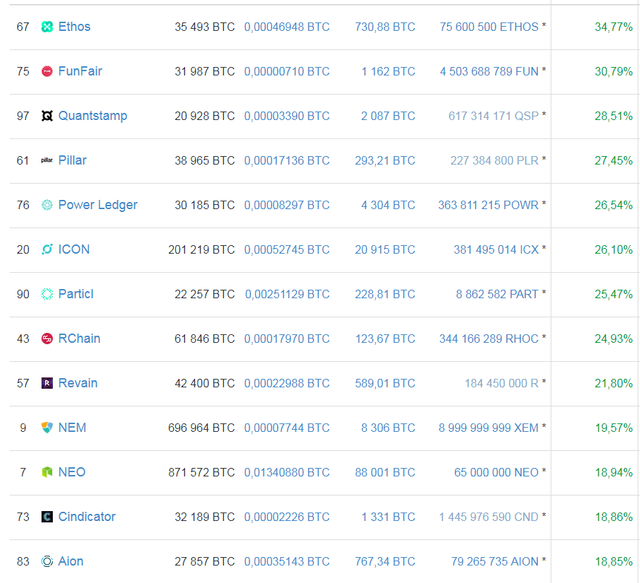640x583 pixels.
Task: Click the Revain logo icon
Action: click(47, 383)
